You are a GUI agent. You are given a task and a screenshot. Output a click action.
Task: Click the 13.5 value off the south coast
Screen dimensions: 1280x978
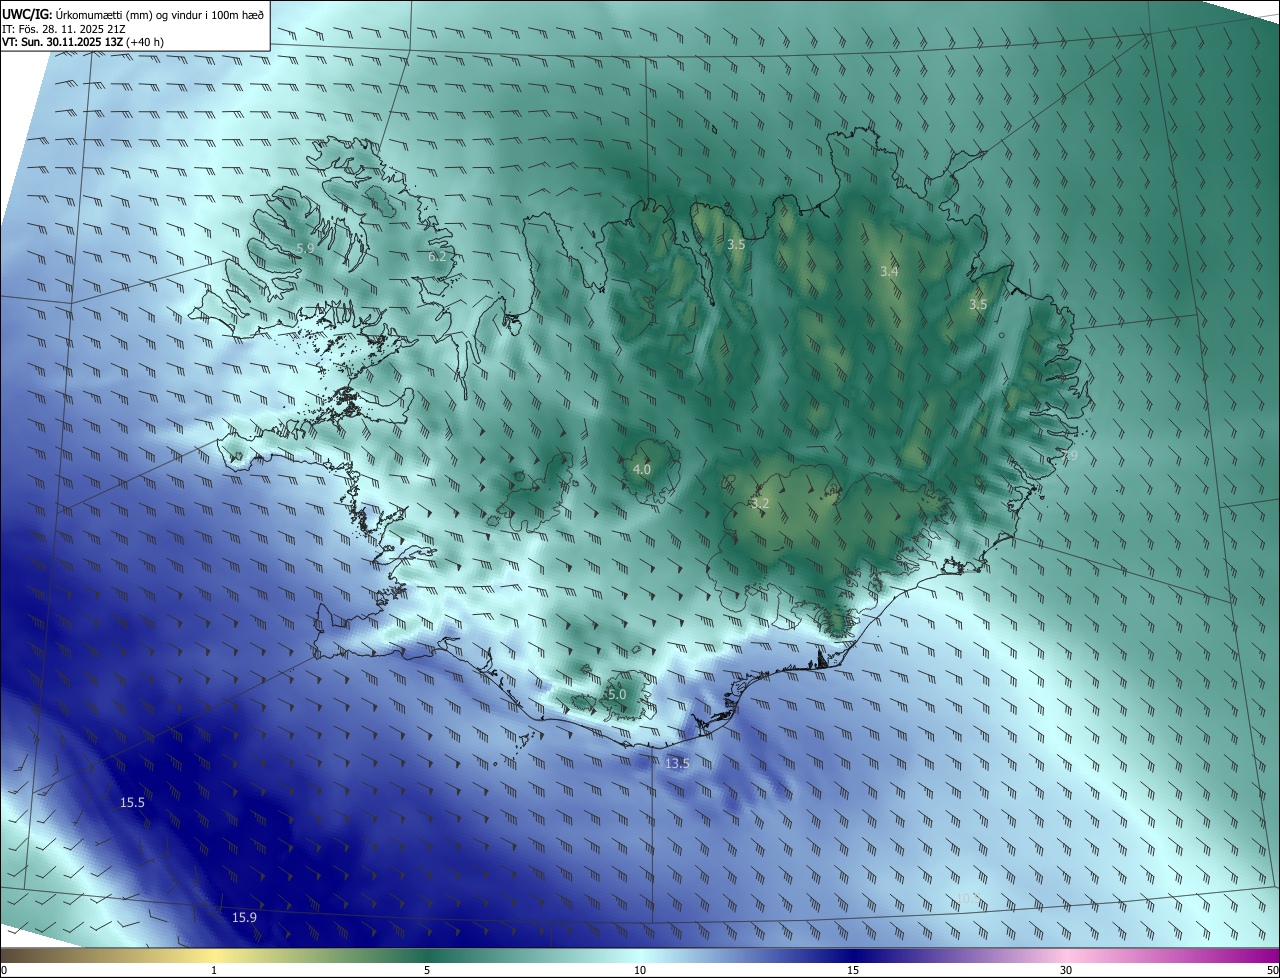point(677,763)
